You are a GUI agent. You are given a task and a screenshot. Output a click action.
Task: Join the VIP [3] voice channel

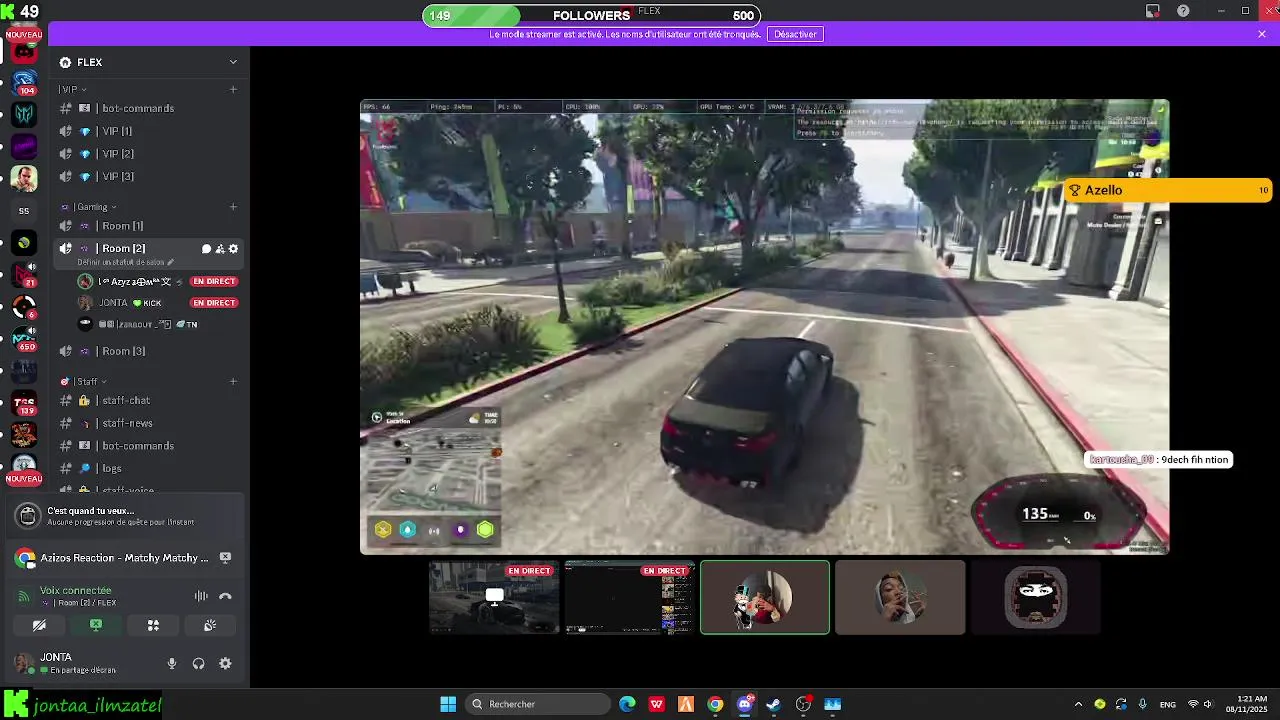[149, 176]
